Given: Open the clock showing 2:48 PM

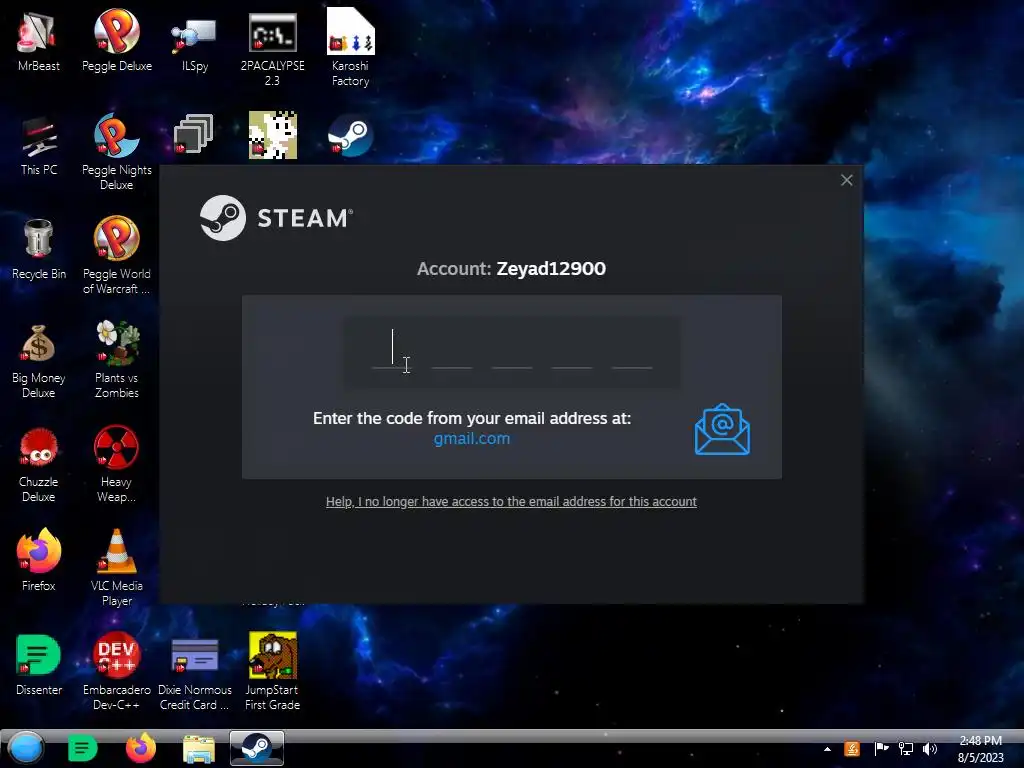Looking at the screenshot, I should pyautogui.click(x=980, y=749).
